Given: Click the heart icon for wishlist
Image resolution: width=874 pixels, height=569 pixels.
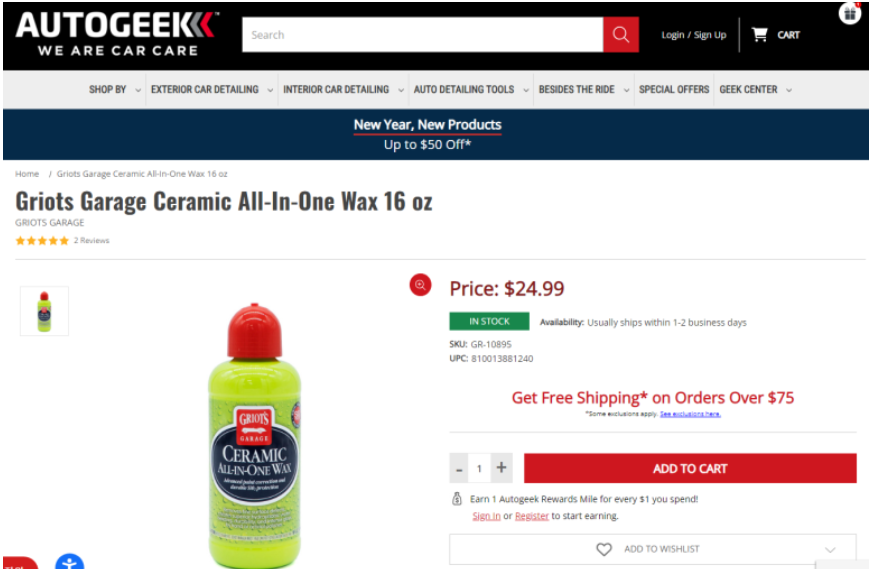Looking at the screenshot, I should point(604,549).
